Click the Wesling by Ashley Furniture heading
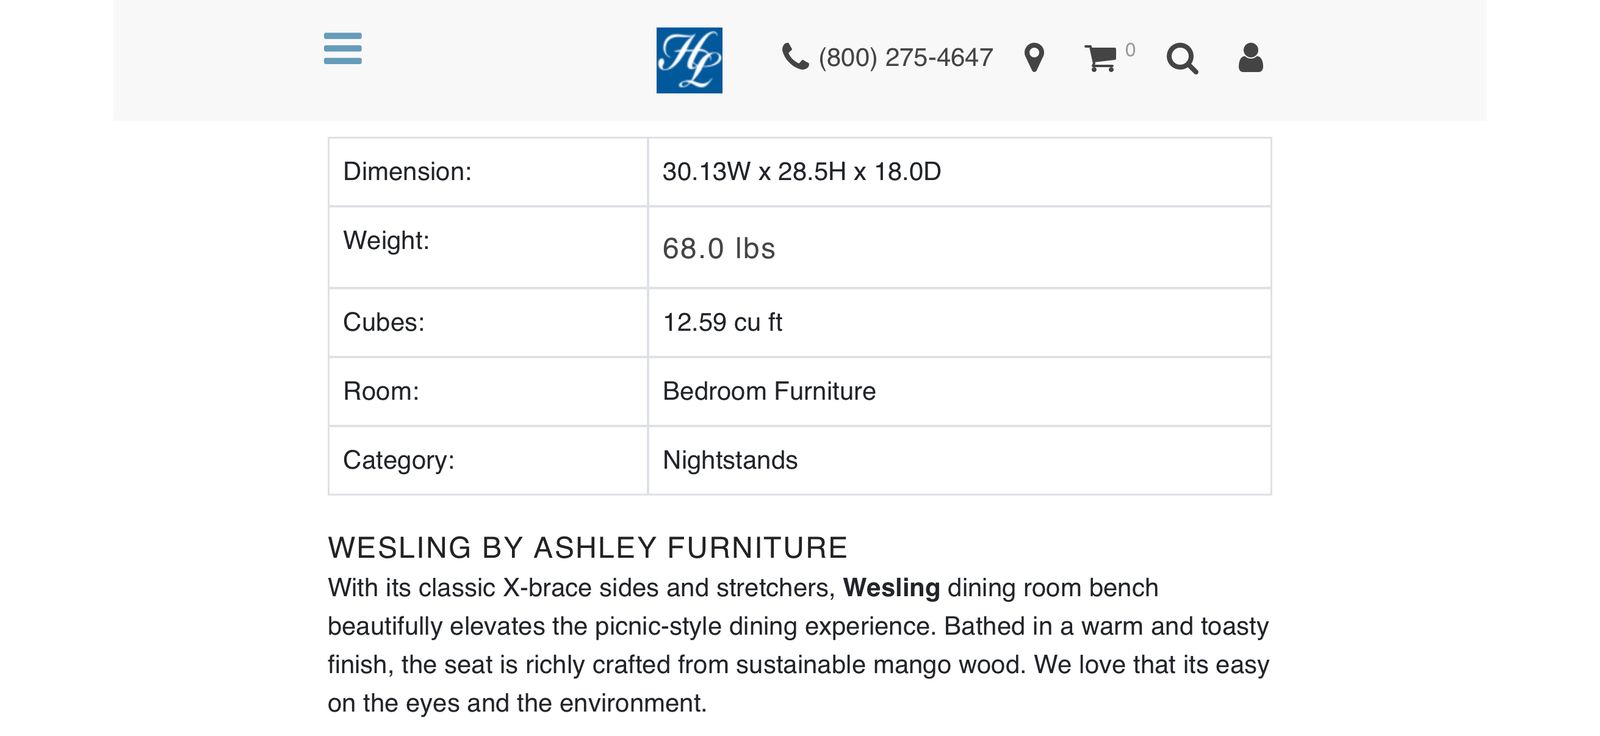This screenshot has height=736, width=1600. [587, 548]
